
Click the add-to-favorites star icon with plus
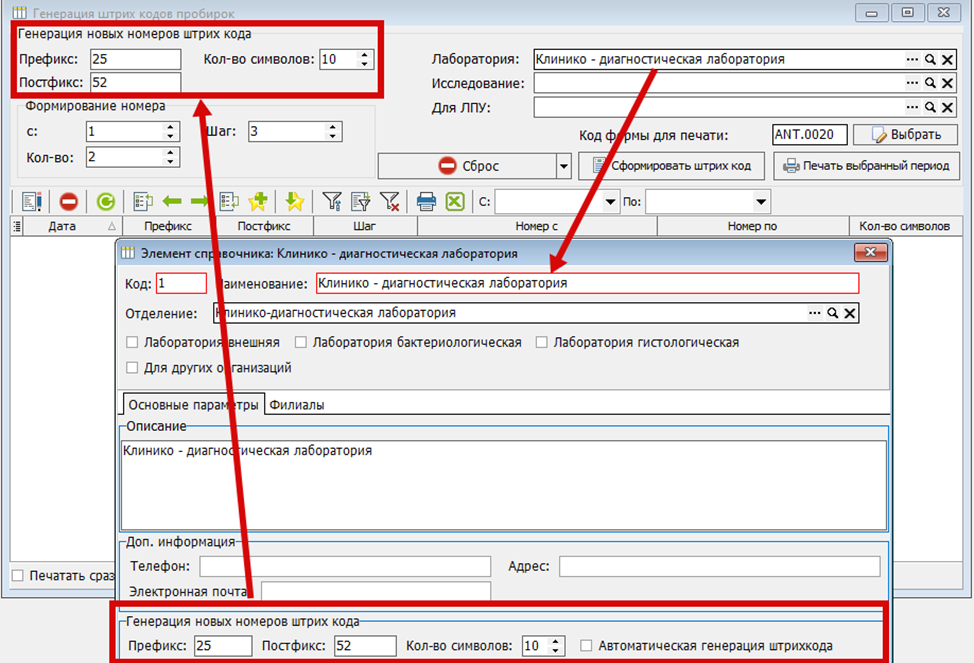point(258,201)
